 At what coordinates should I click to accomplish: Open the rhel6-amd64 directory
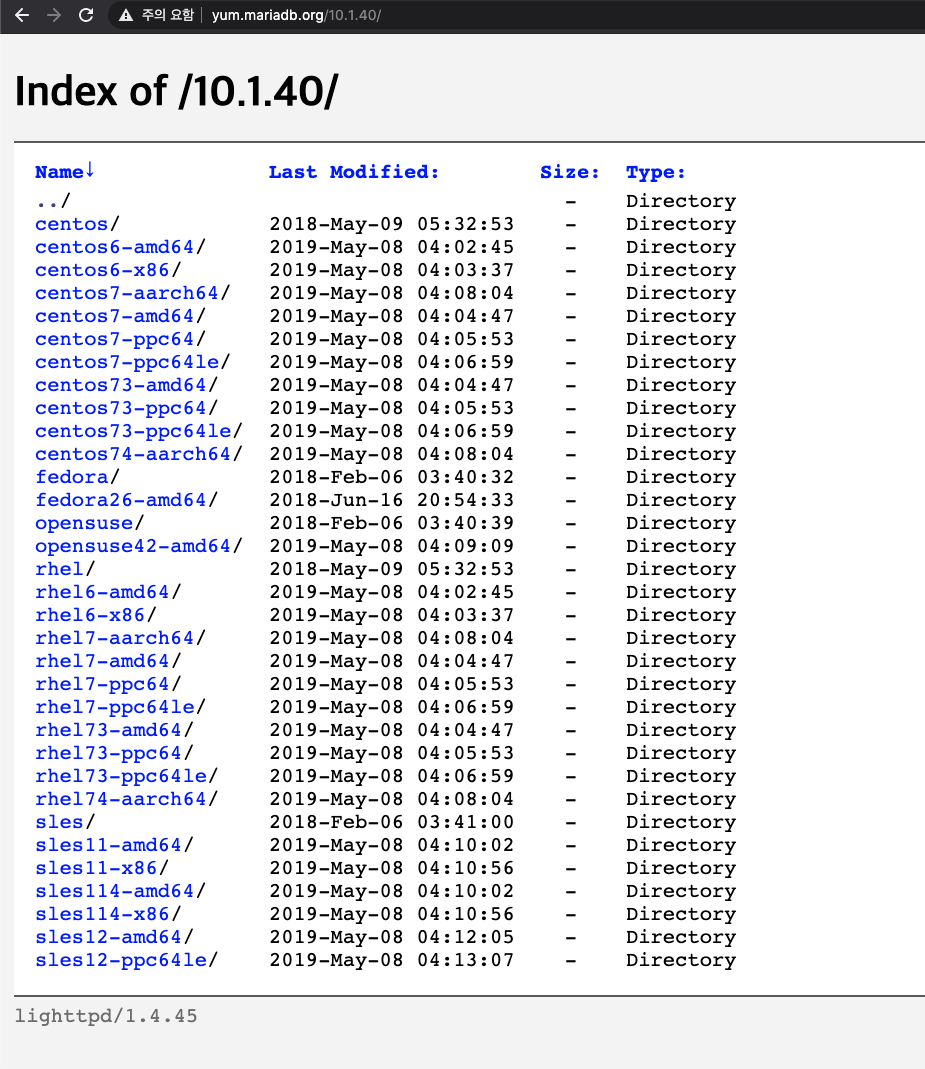[102, 592]
